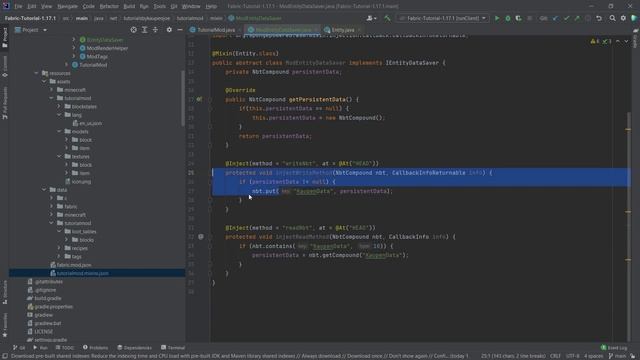The width and height of the screenshot is (640, 360).
Task: Build project with the hammer icon
Action: point(387,18)
